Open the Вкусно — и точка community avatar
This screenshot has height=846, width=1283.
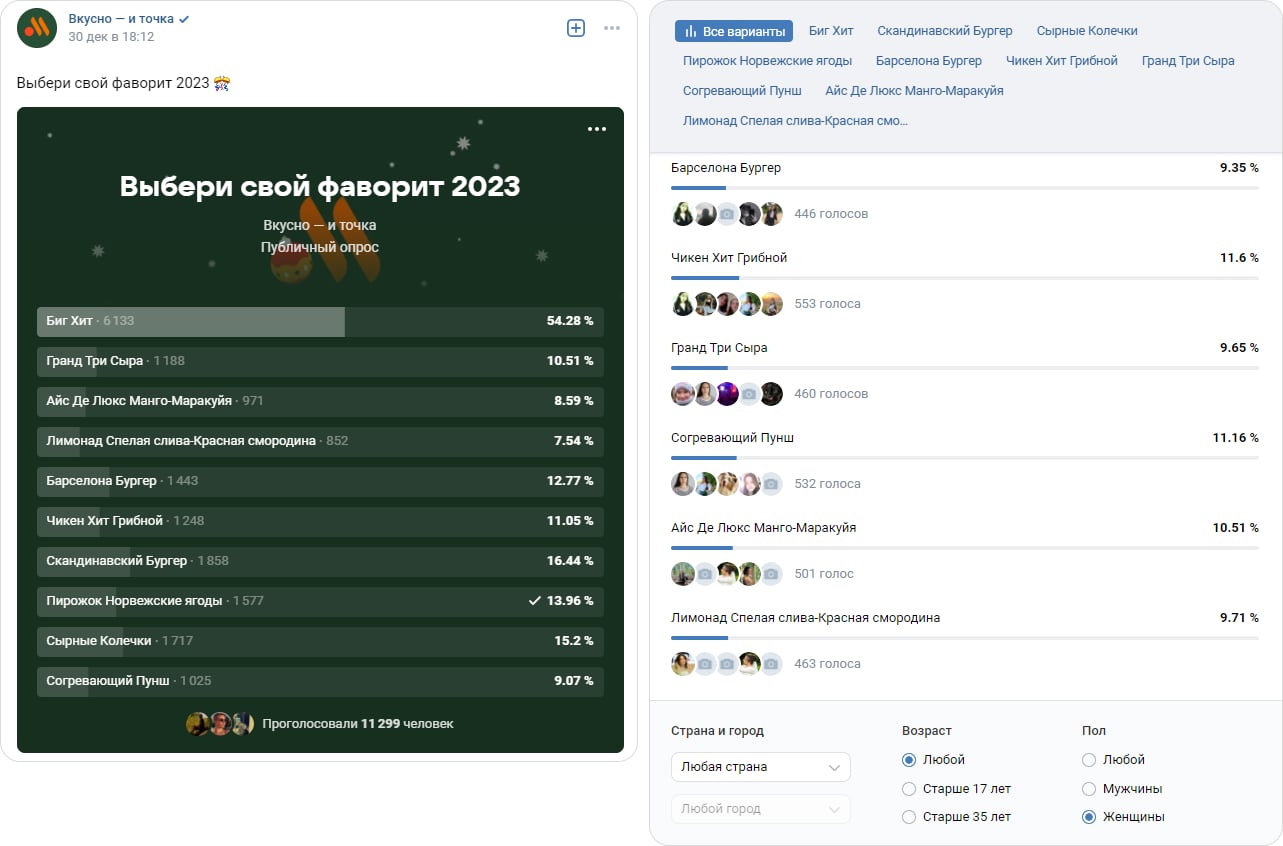tap(37, 28)
